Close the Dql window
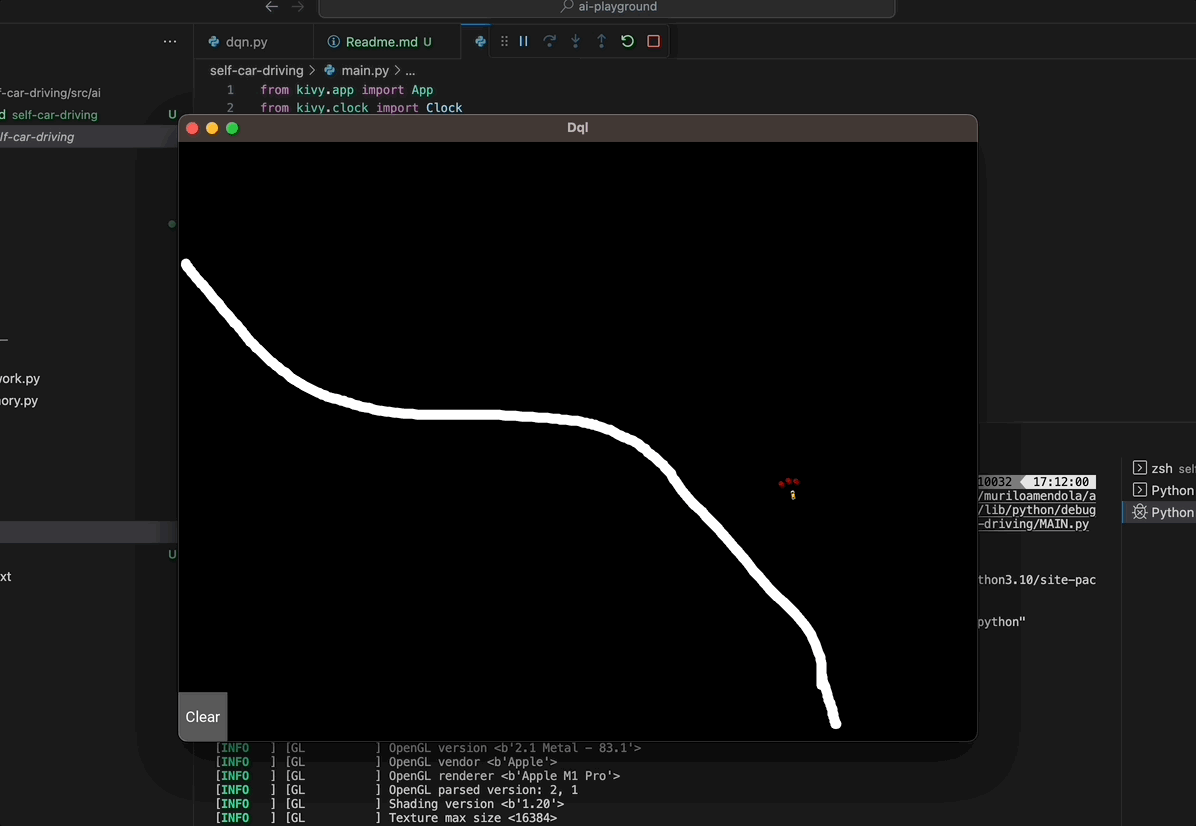The image size is (1196, 826). pyautogui.click(x=192, y=128)
